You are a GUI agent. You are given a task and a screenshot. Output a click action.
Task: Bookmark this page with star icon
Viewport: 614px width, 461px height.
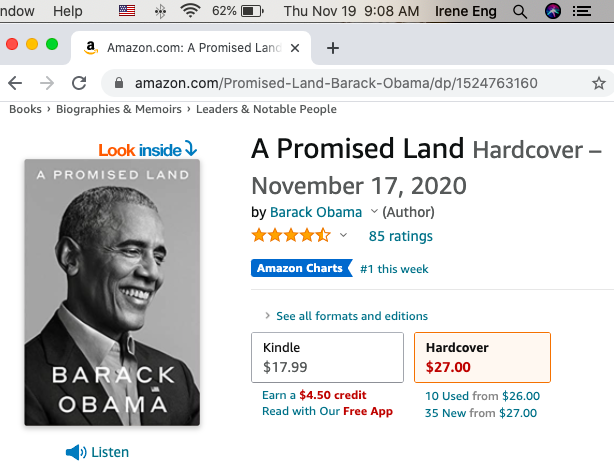point(598,83)
